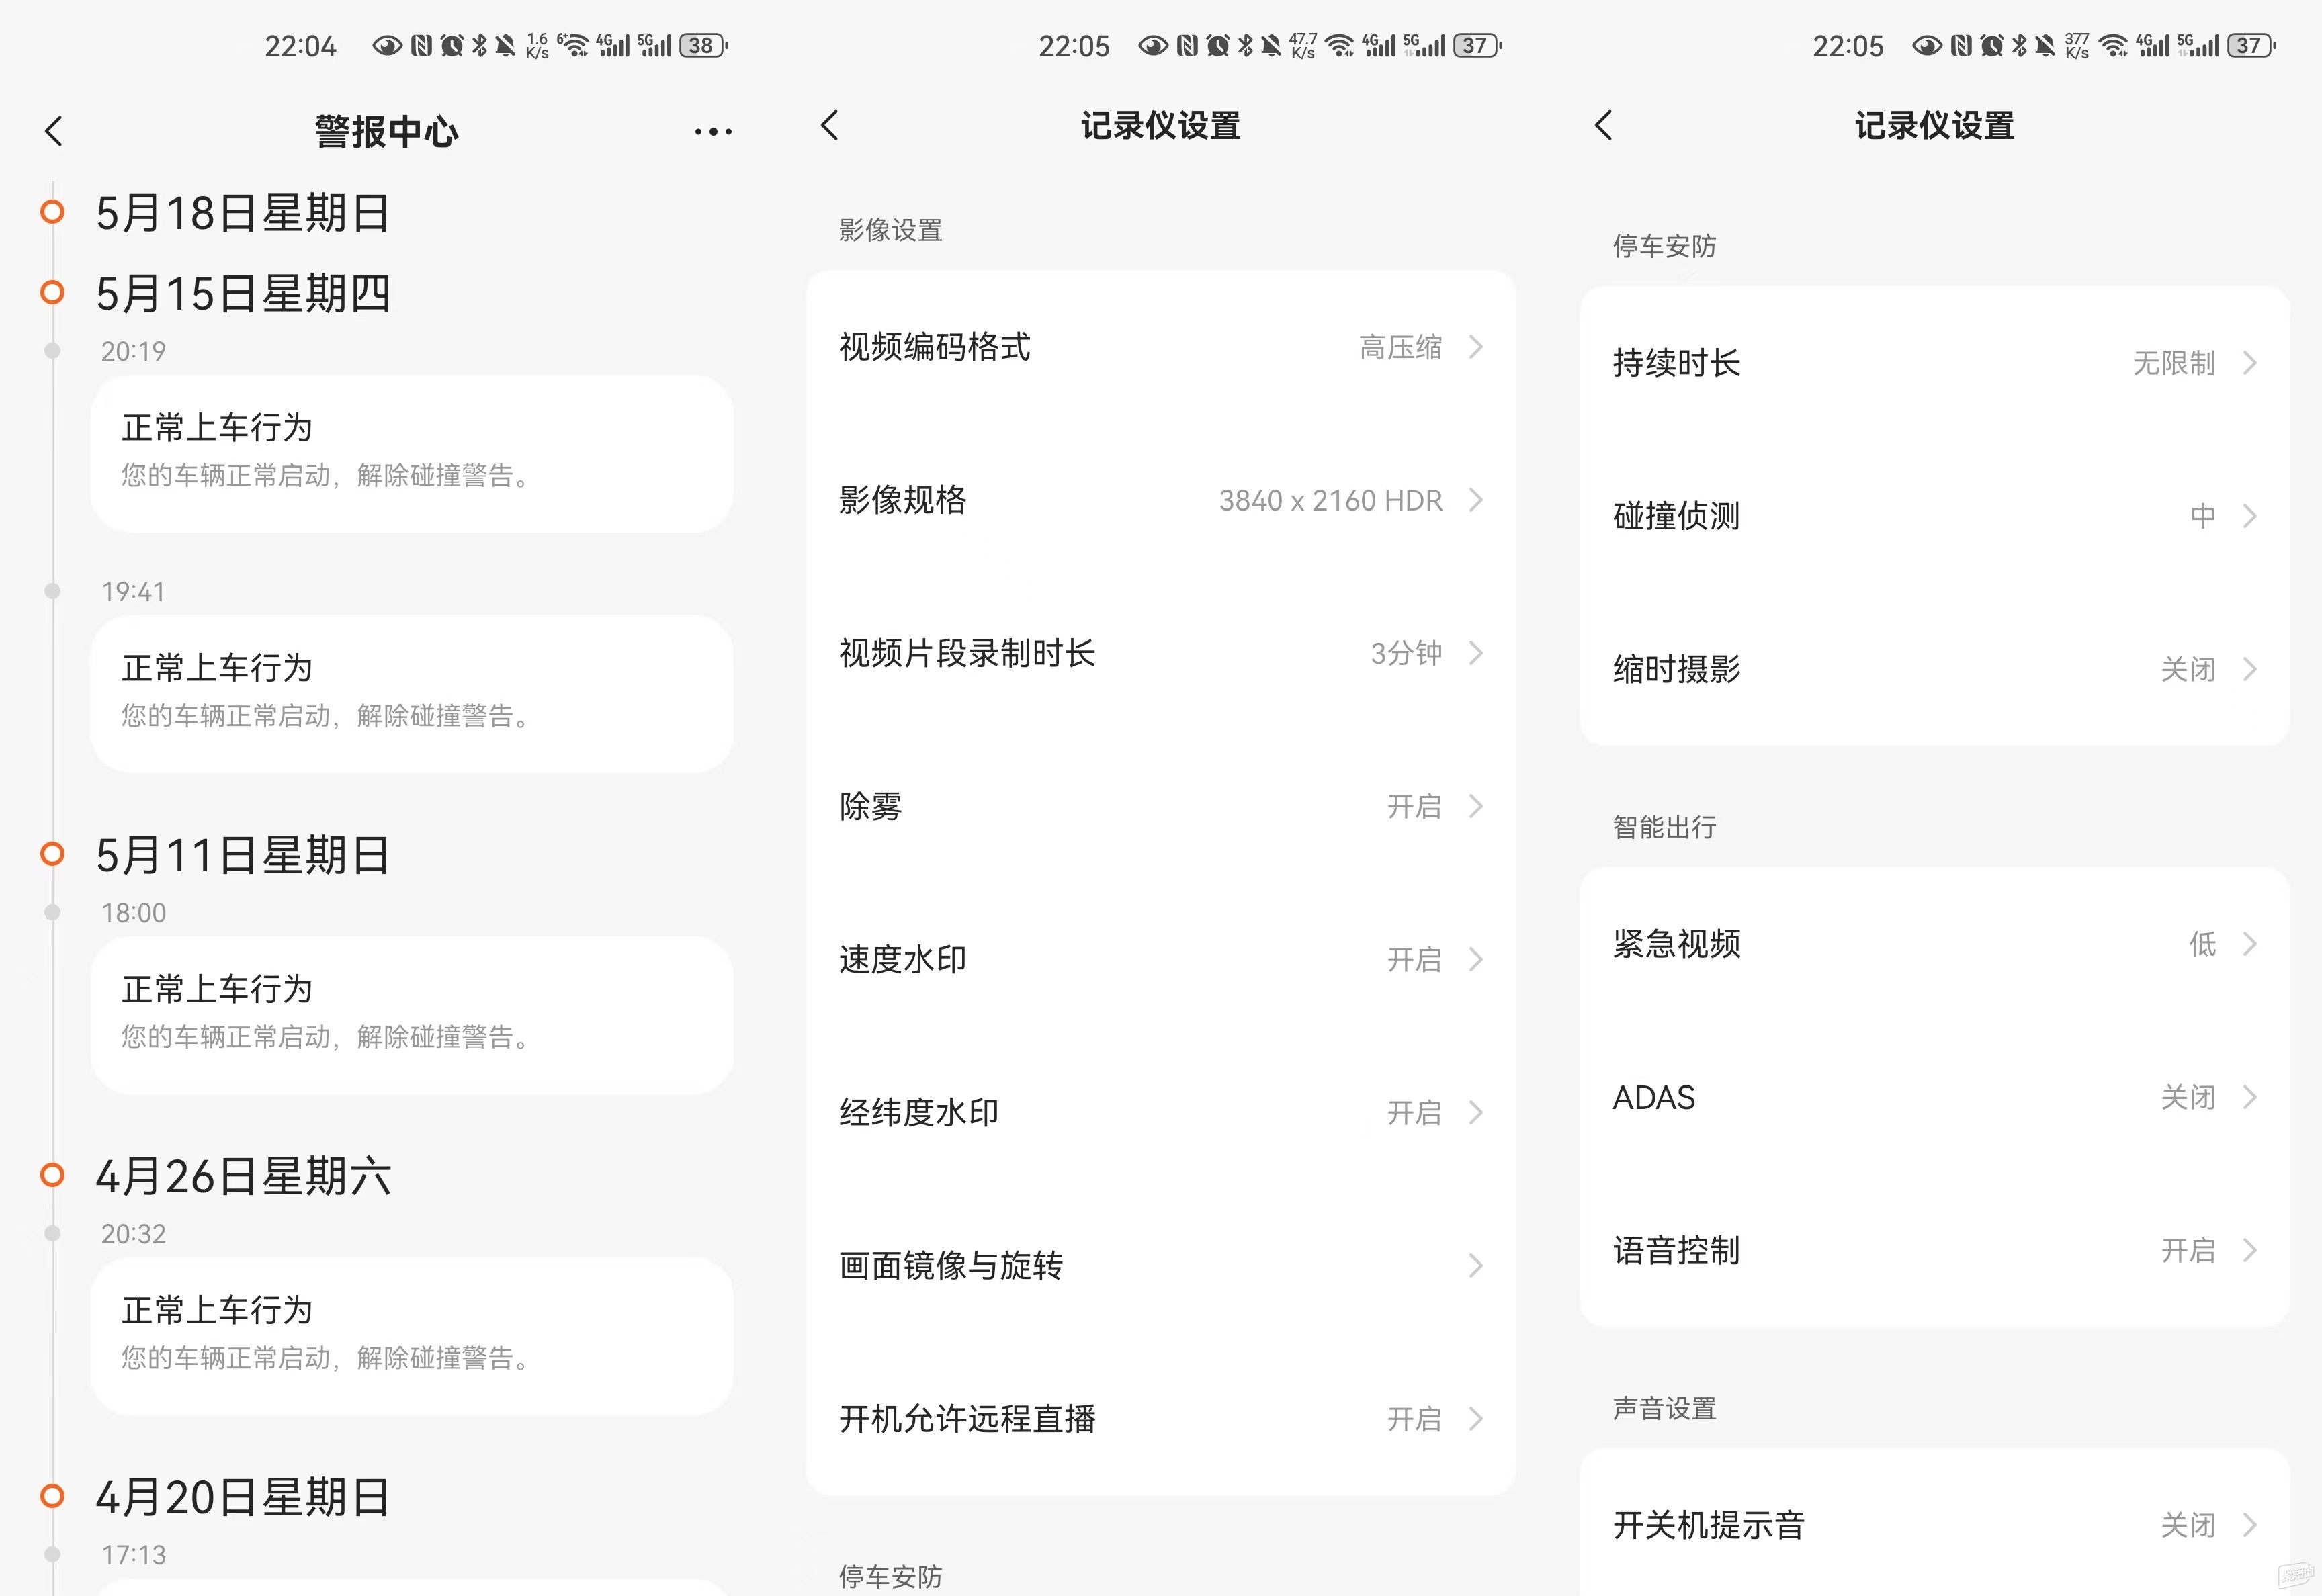This screenshot has width=2322, height=1596.
Task: Open 画面镜像与旋转 settings
Action: (1161, 1266)
